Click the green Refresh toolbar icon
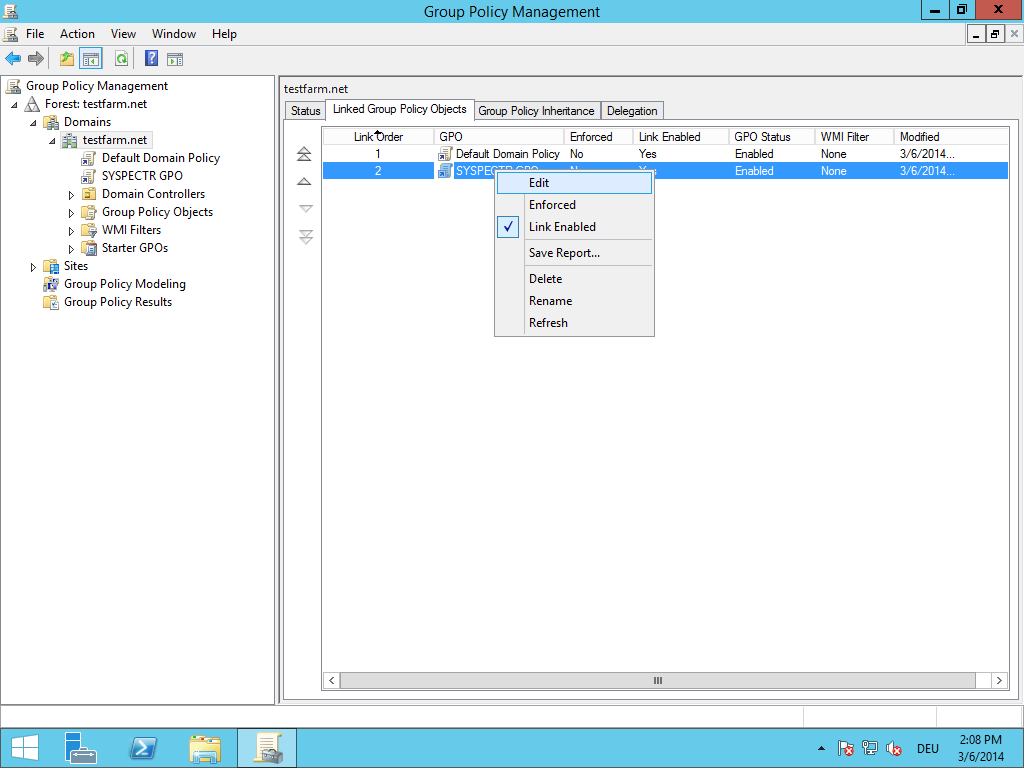Screen dimensions: 1024x768 tap(121, 59)
